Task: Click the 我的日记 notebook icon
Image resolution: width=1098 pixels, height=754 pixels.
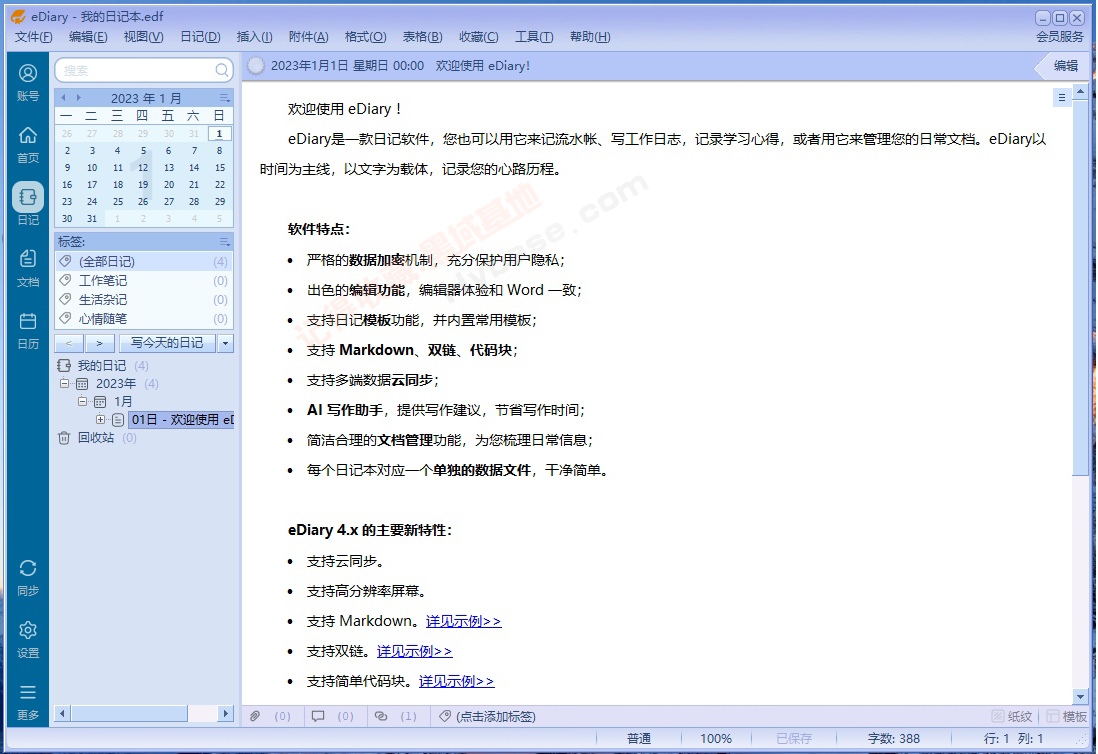Action: 64,365
